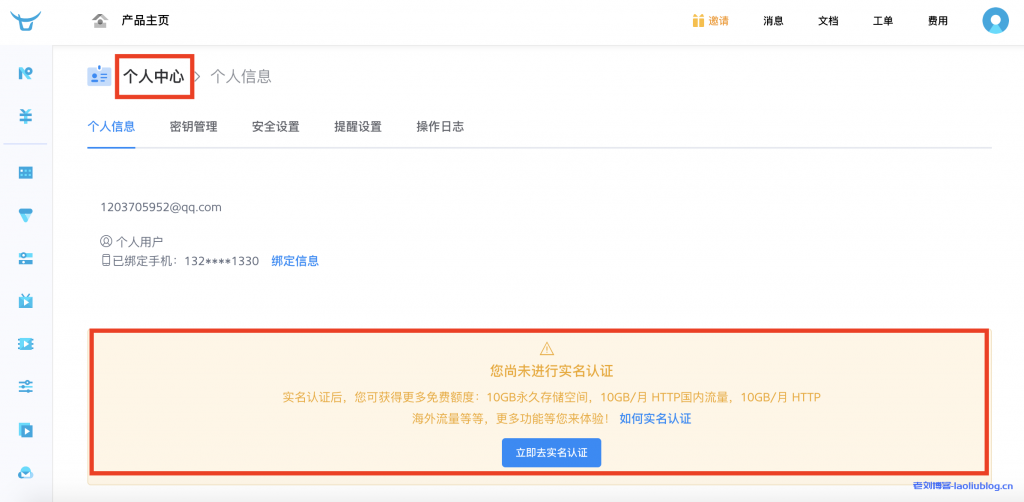Switch to the 操作日志 tab
This screenshot has height=502, width=1024.
pyautogui.click(x=440, y=127)
